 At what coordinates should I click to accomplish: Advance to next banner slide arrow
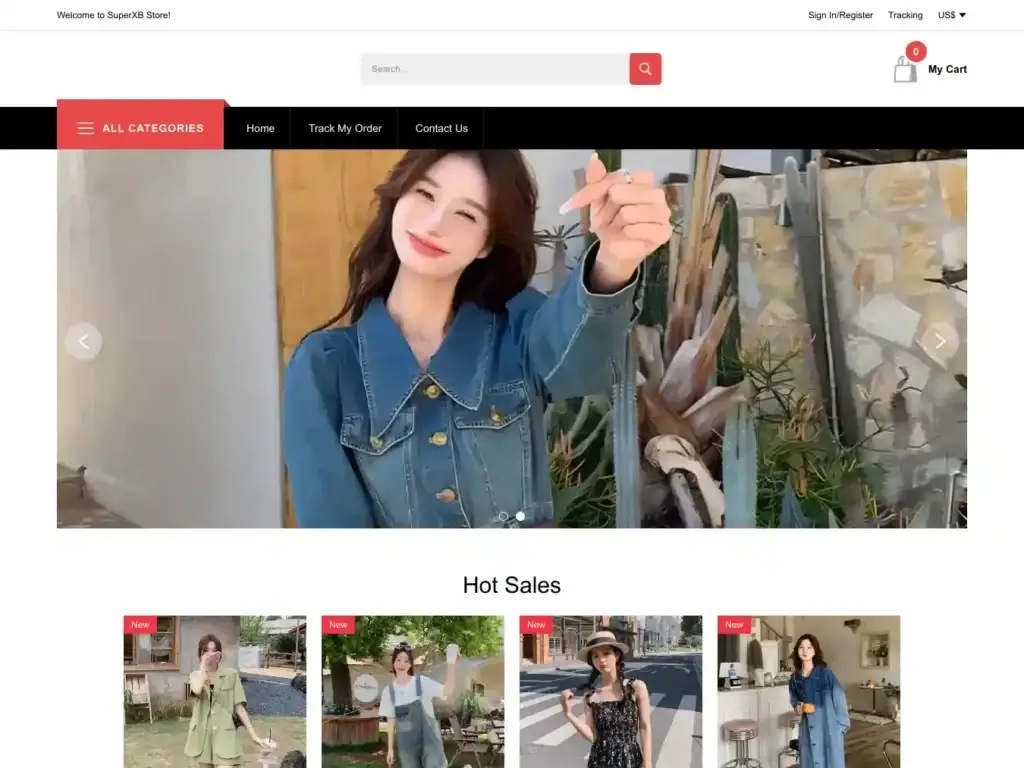pos(940,341)
